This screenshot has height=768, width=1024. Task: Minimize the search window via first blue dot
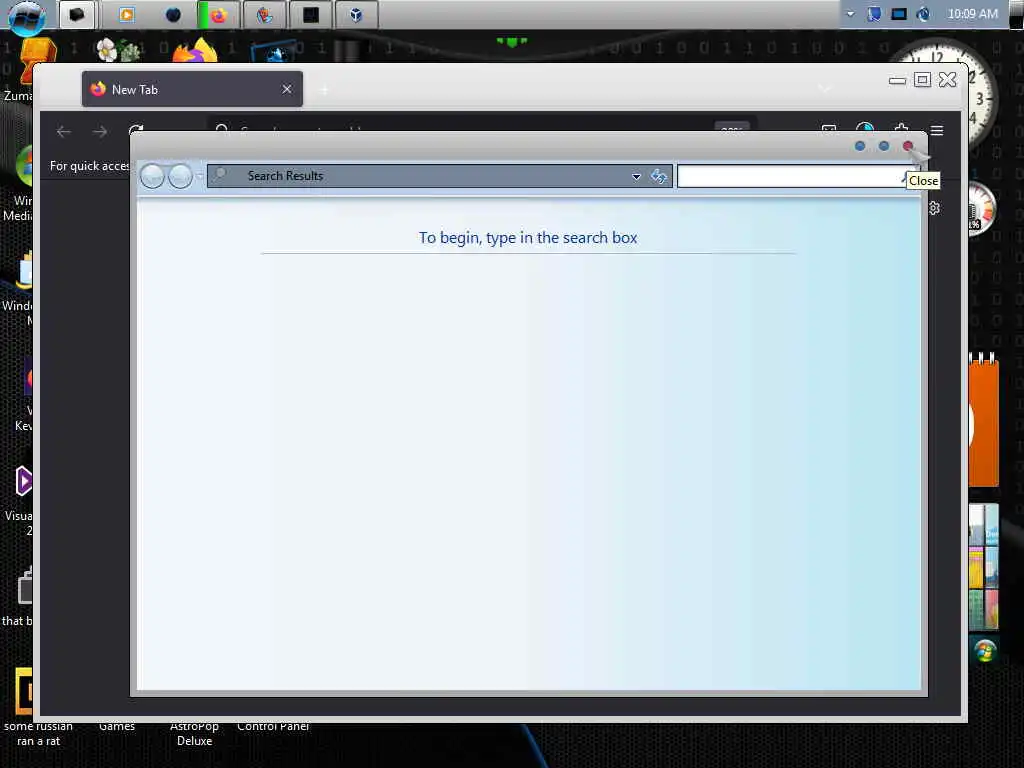pos(860,146)
